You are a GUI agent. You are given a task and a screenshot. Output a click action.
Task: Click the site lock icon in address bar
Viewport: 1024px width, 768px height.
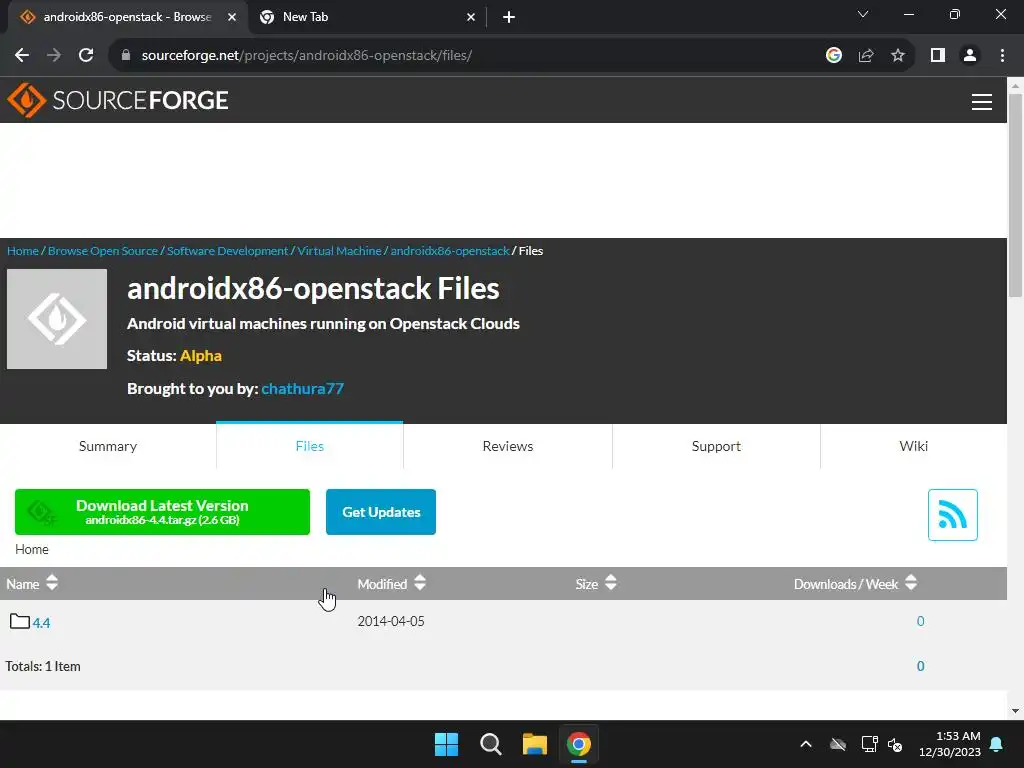click(x=126, y=56)
